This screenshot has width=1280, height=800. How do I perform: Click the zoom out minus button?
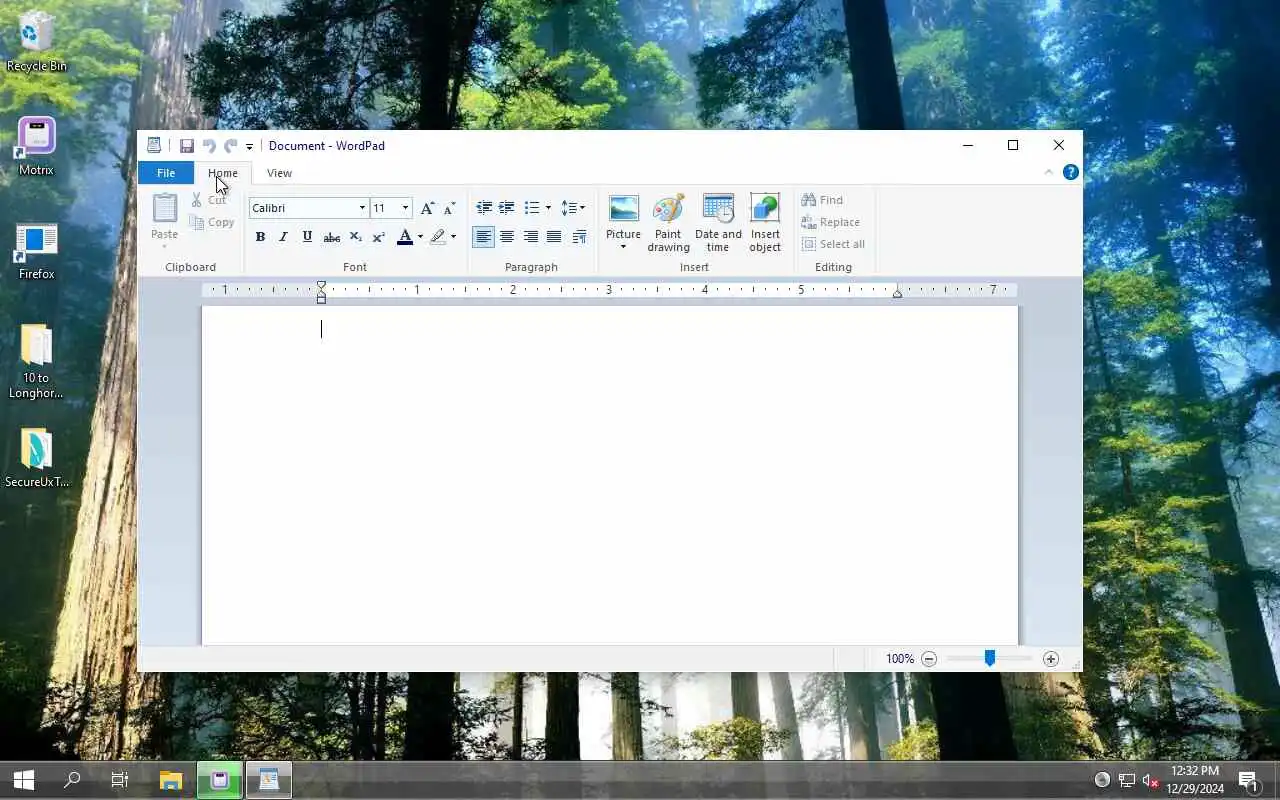click(929, 659)
